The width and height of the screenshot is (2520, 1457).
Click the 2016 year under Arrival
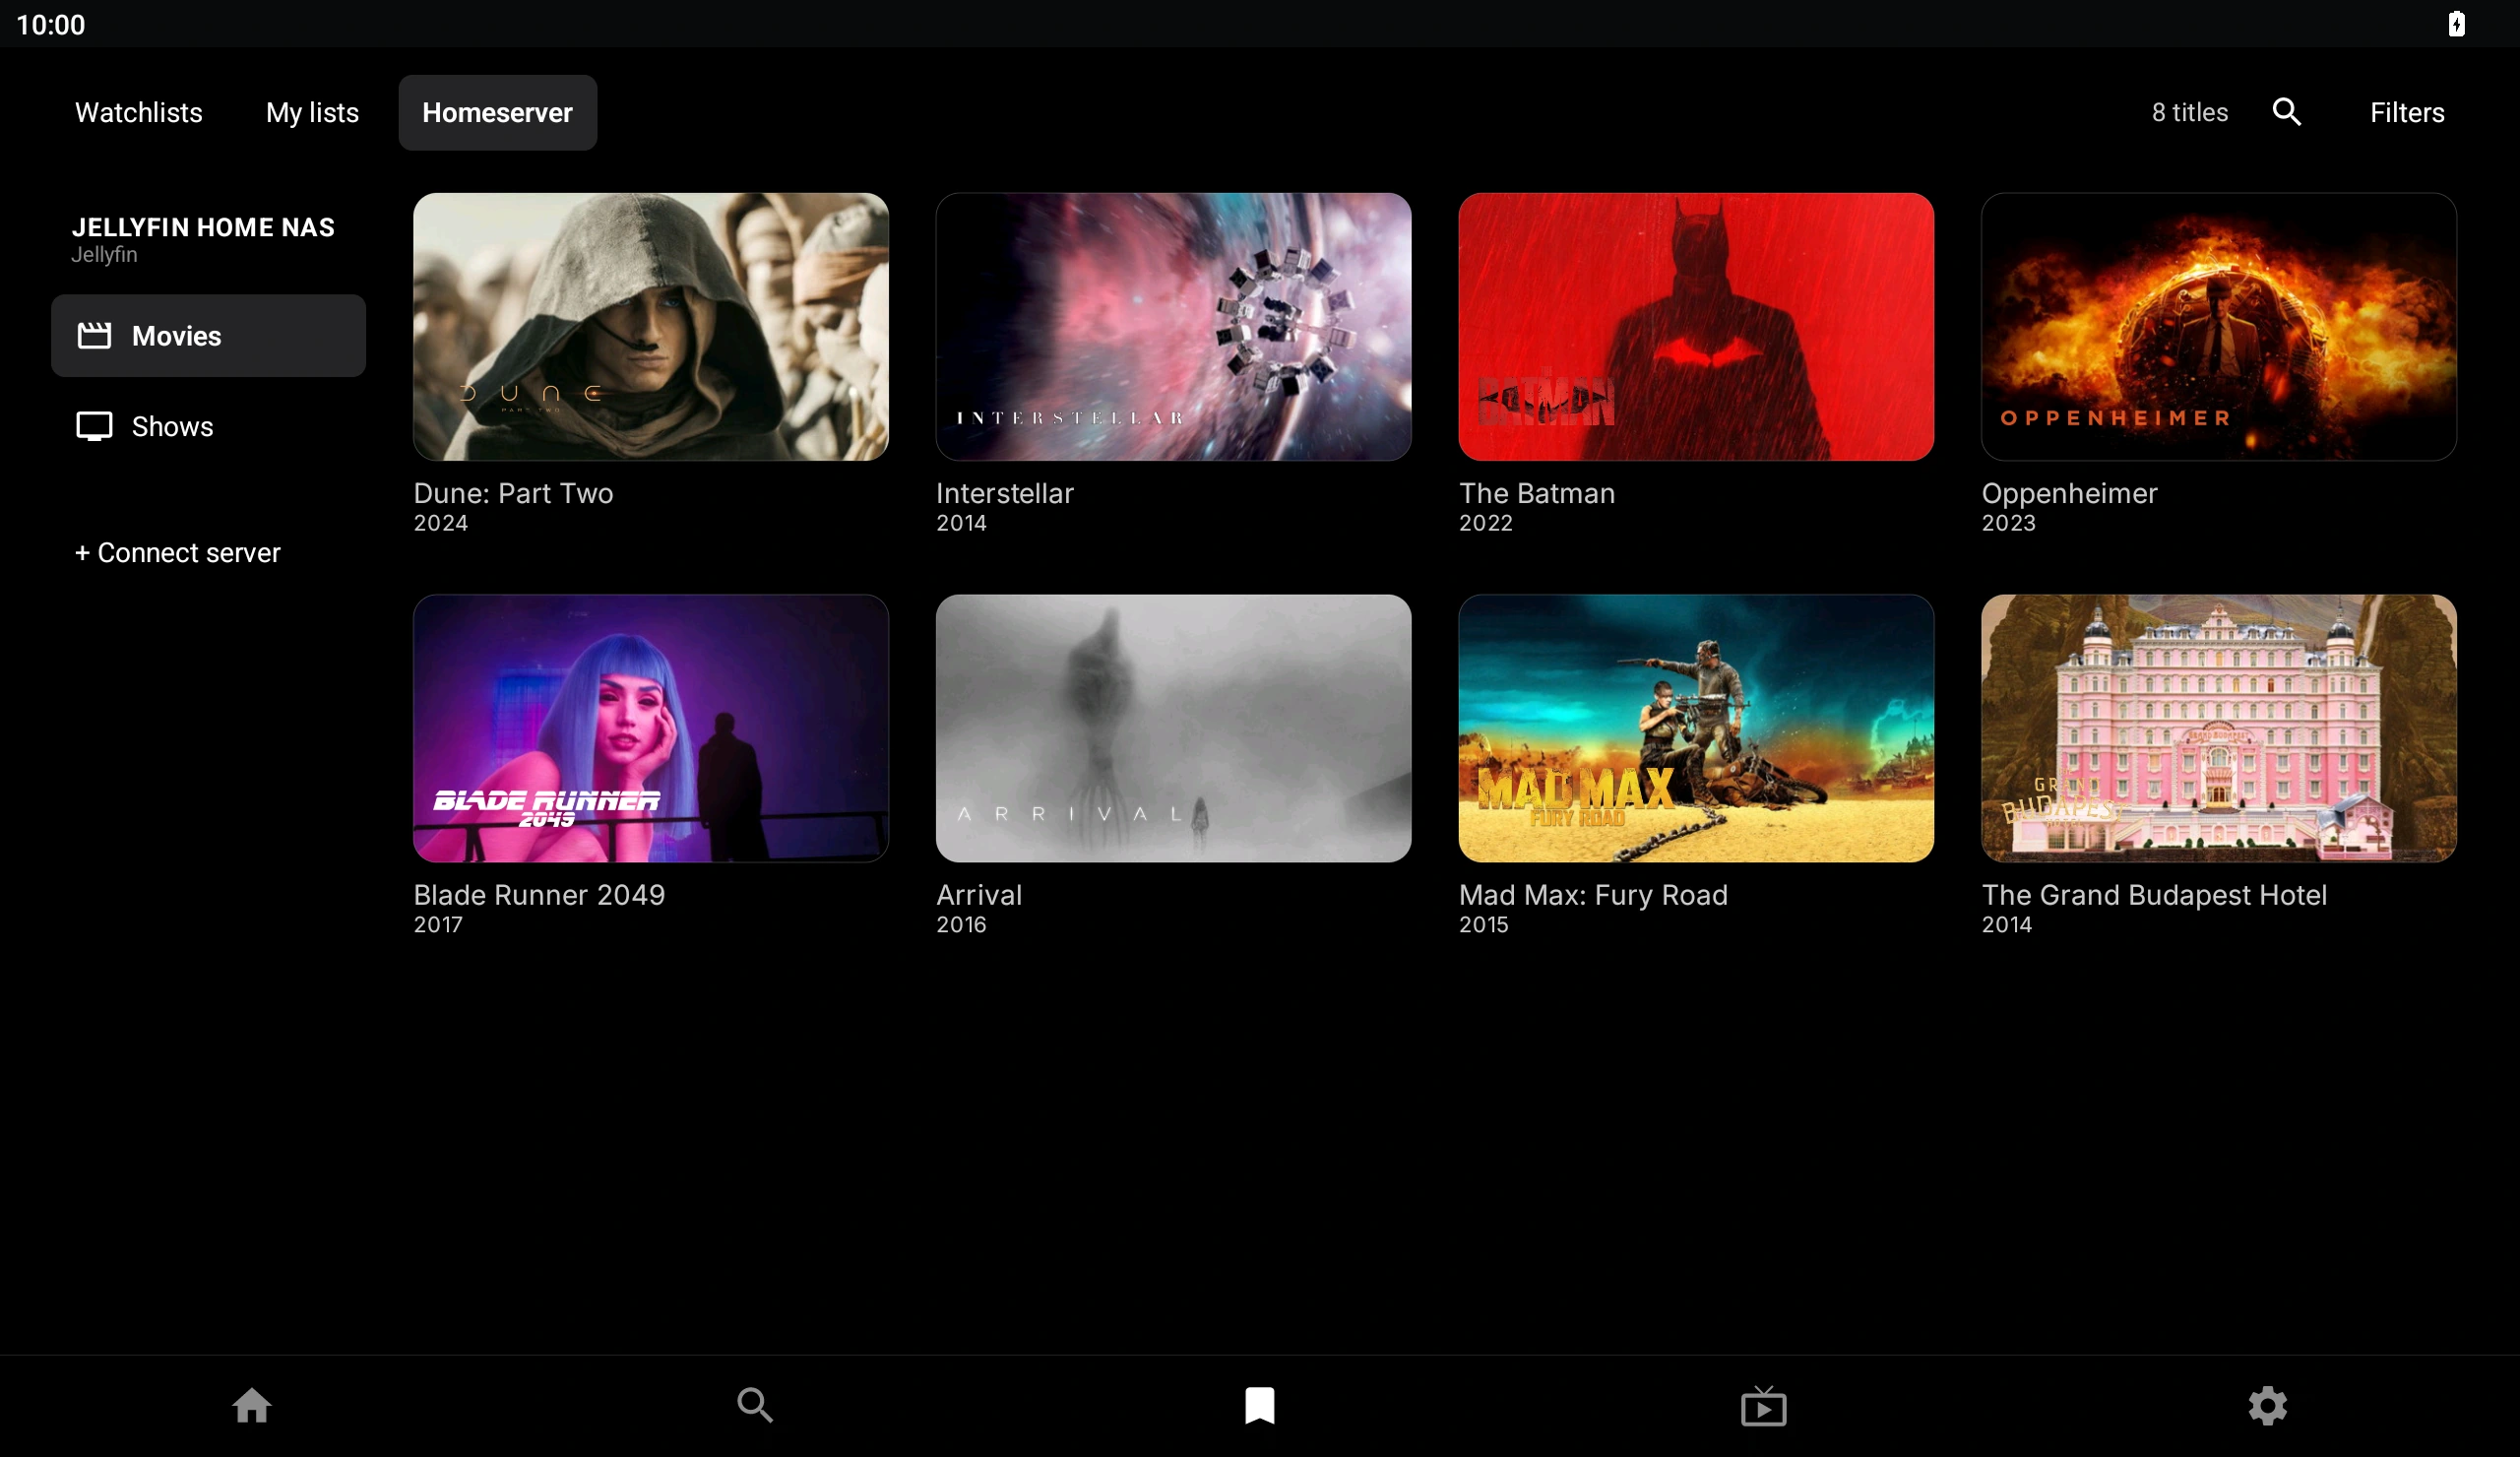pos(961,924)
